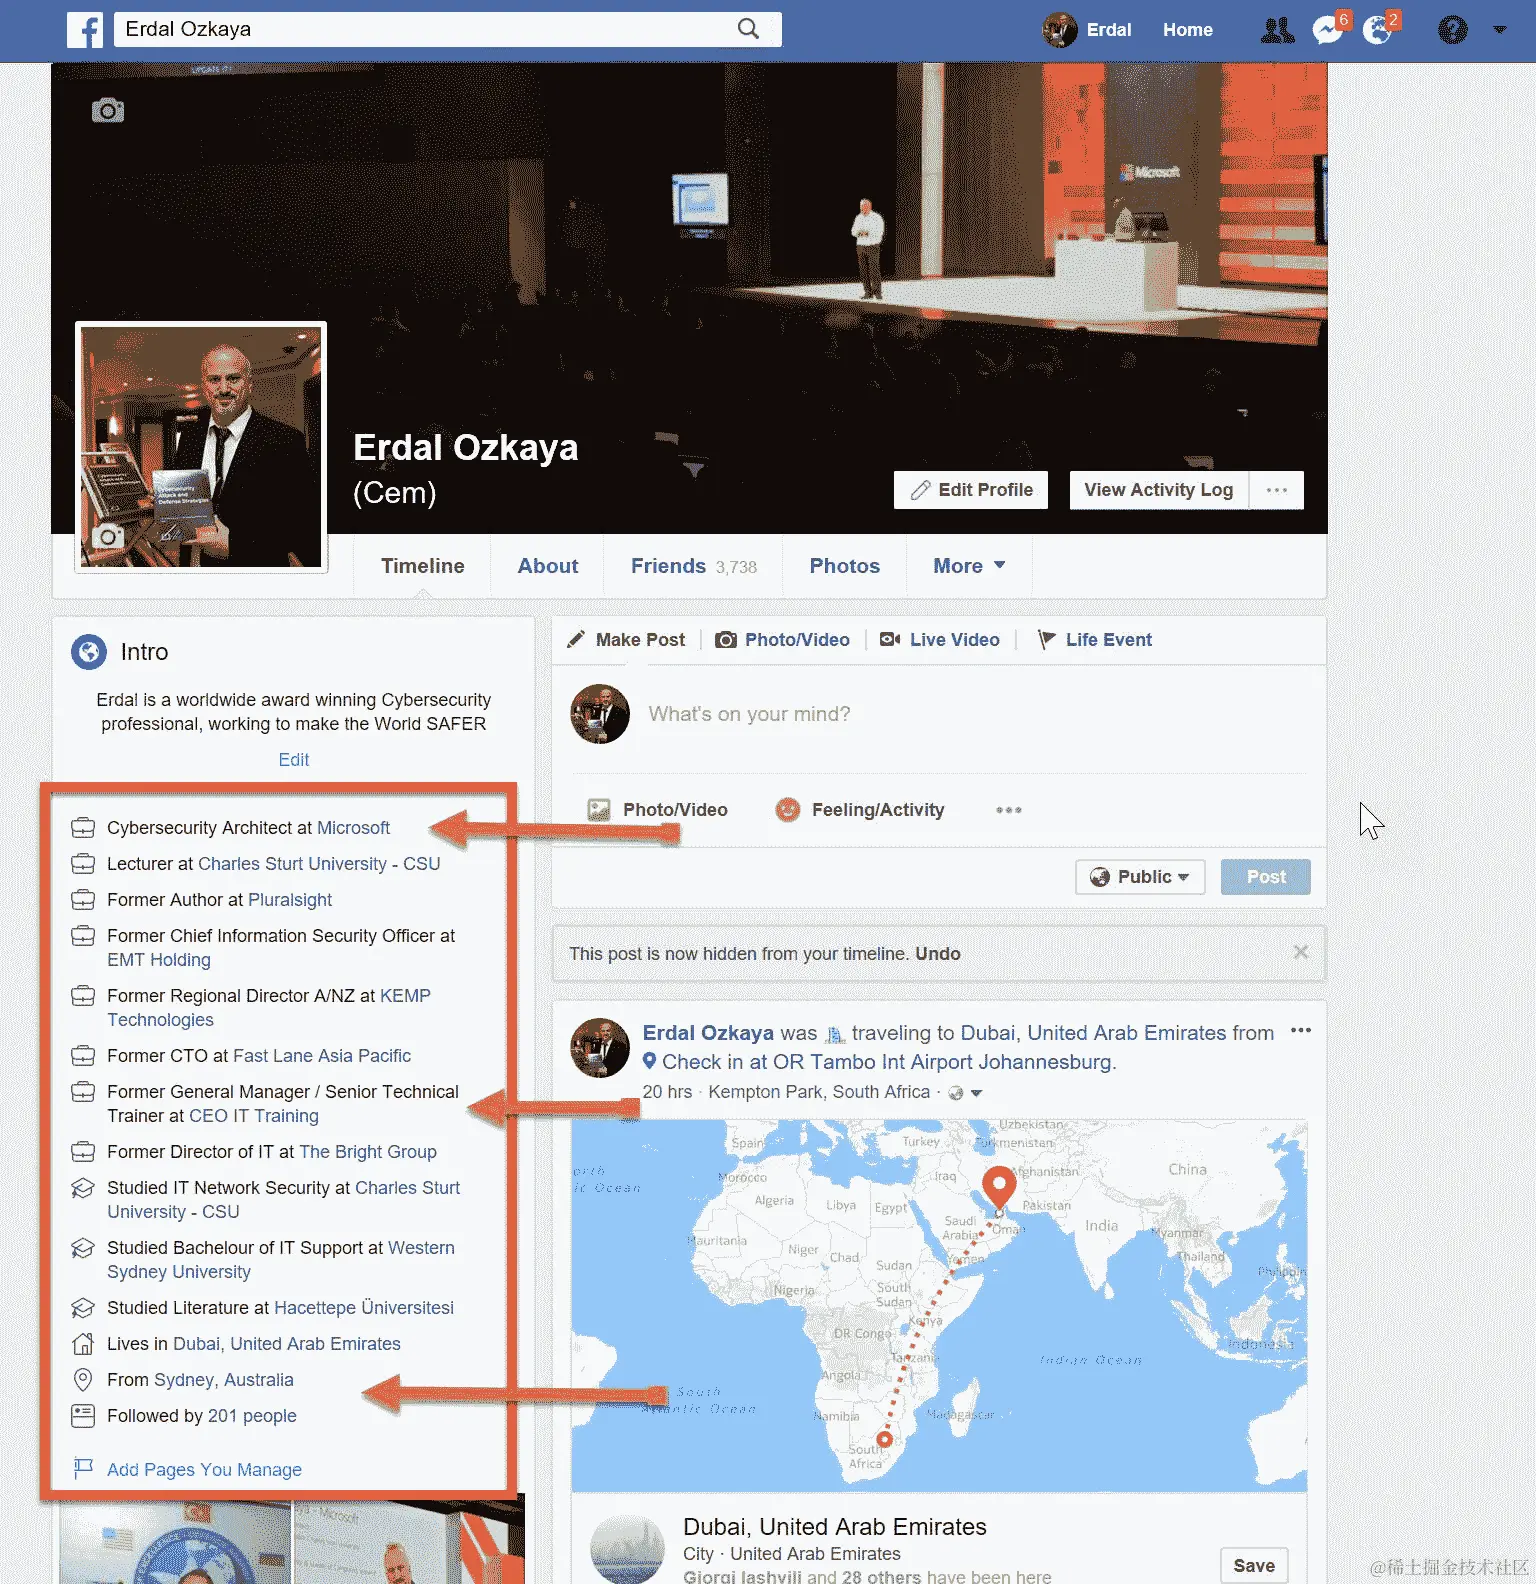Open Fast Lane Asia Pacific link

322,1056
